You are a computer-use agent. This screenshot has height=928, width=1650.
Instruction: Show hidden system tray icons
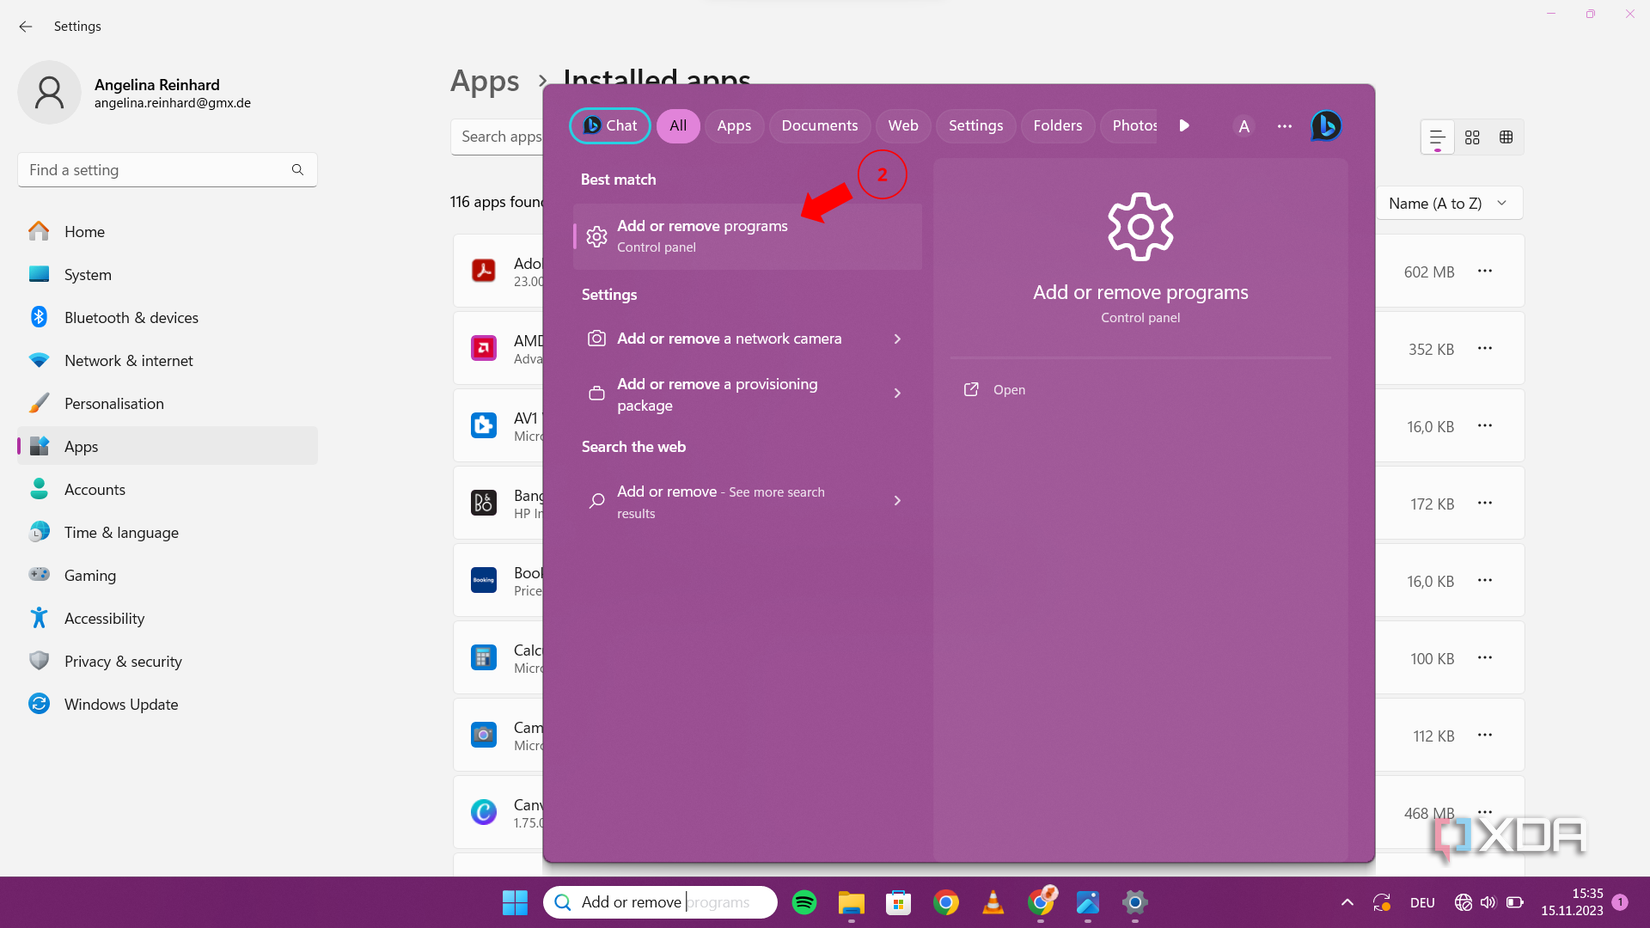click(1347, 902)
